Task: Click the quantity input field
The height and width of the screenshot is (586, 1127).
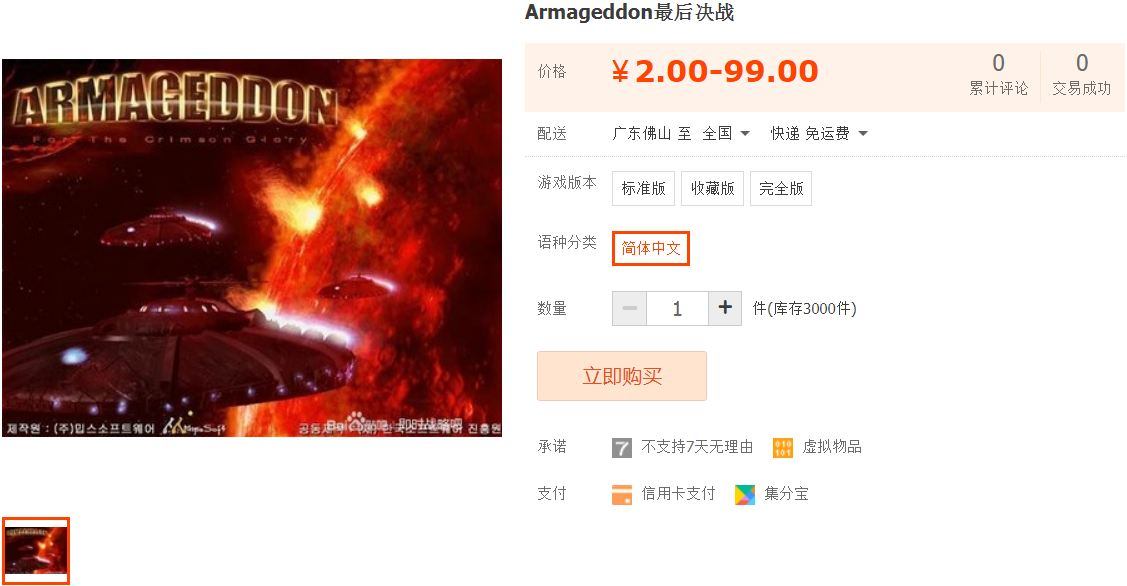Action: 677,308
